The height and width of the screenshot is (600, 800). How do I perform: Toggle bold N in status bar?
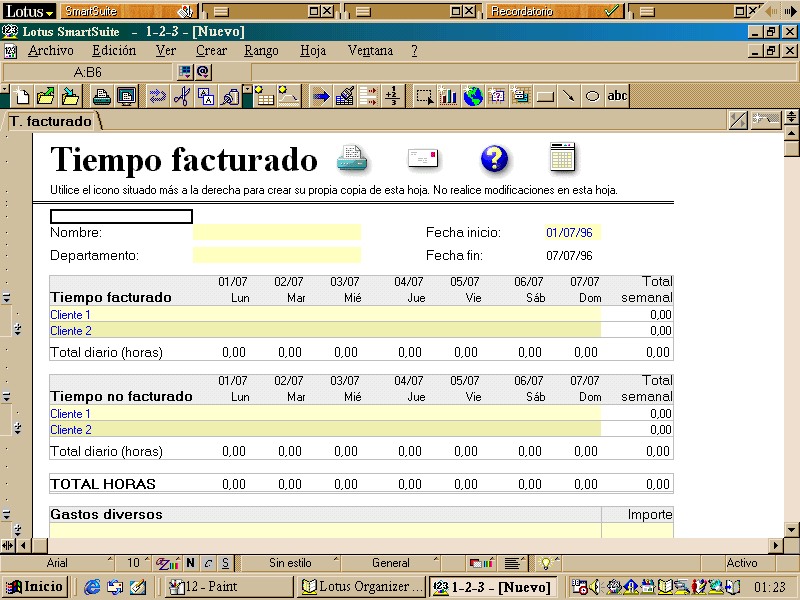tap(190, 563)
